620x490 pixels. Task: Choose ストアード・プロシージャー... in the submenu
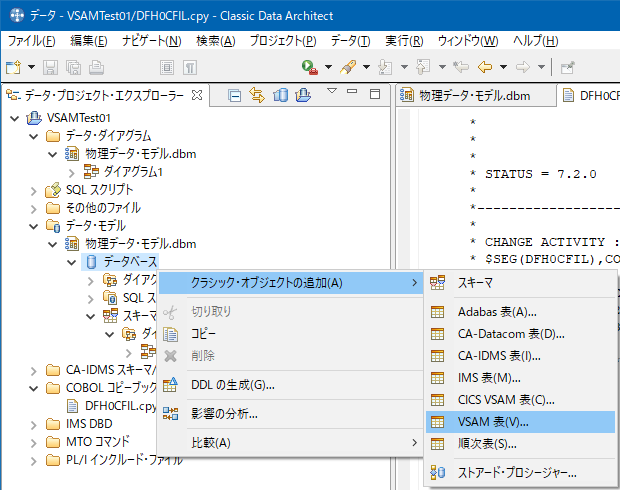click(520, 473)
